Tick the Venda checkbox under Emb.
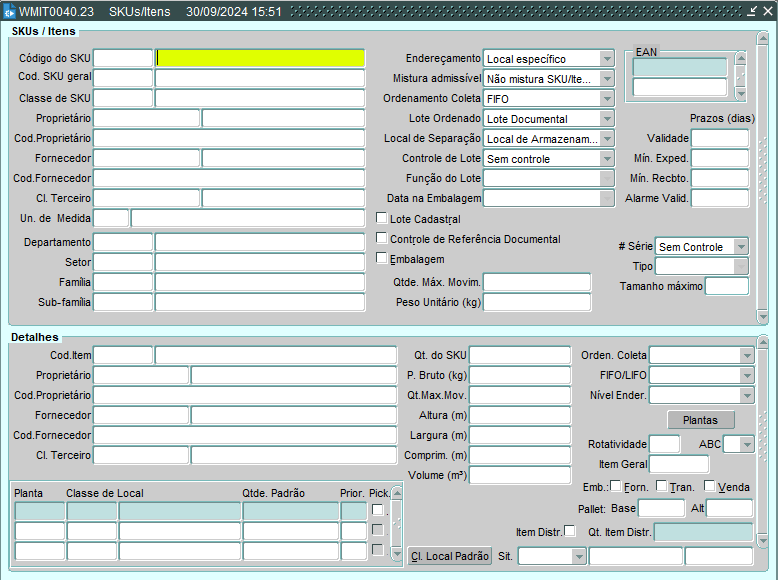The width and height of the screenshot is (778, 580). coord(709,486)
